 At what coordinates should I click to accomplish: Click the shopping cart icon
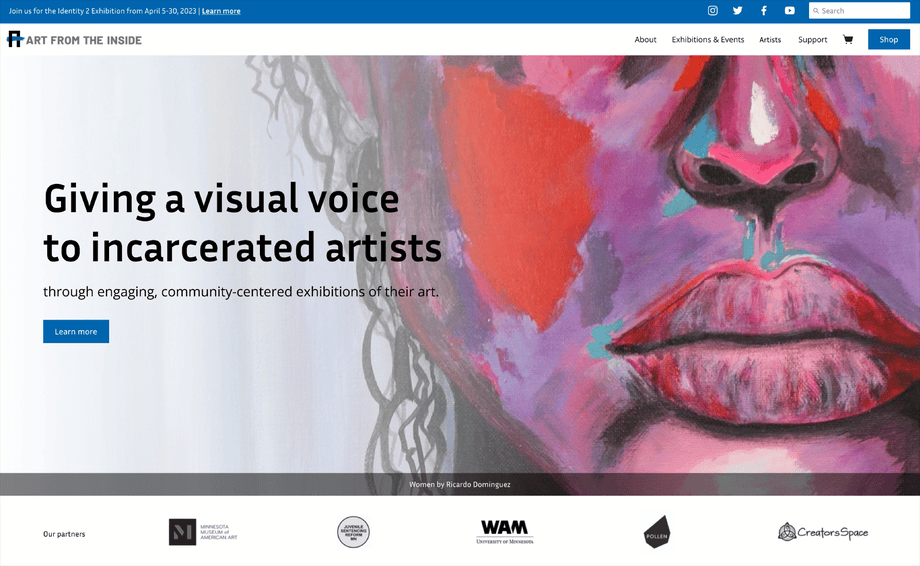tap(848, 39)
